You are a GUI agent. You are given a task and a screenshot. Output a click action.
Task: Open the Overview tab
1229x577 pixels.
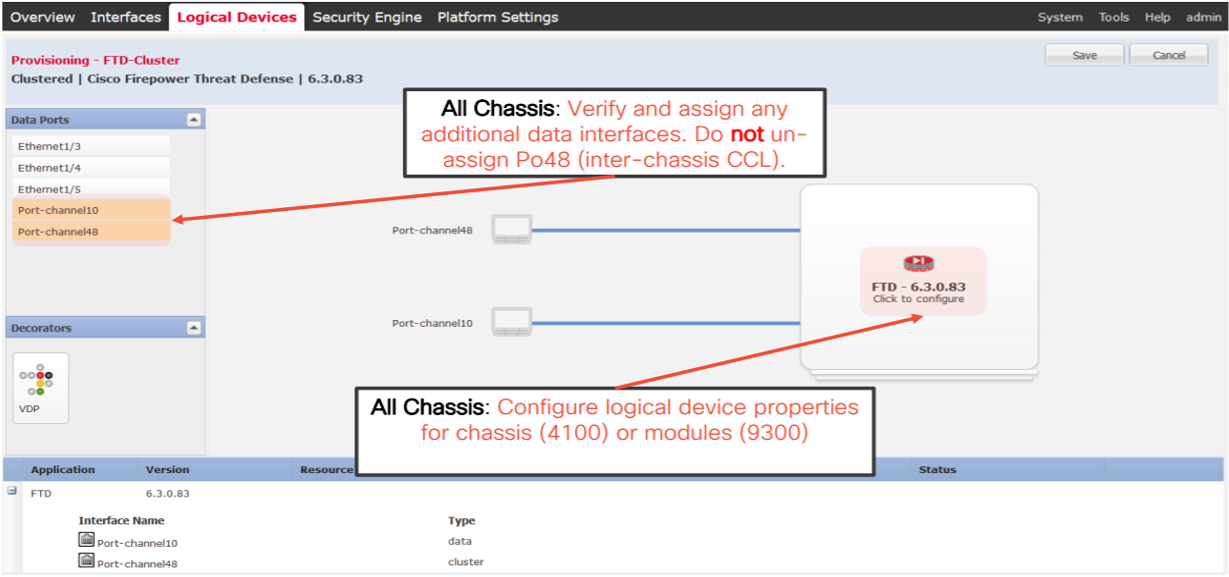tap(43, 17)
